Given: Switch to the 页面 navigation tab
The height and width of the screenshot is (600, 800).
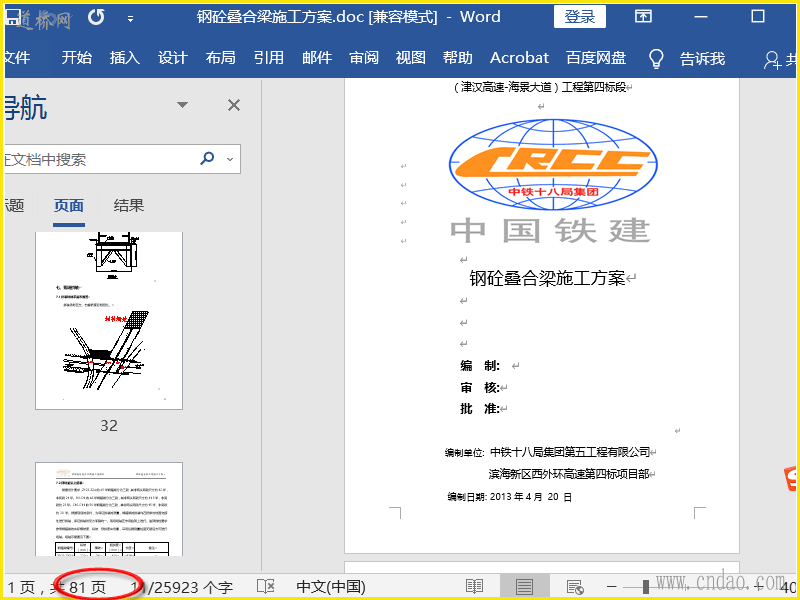Looking at the screenshot, I should click(69, 206).
